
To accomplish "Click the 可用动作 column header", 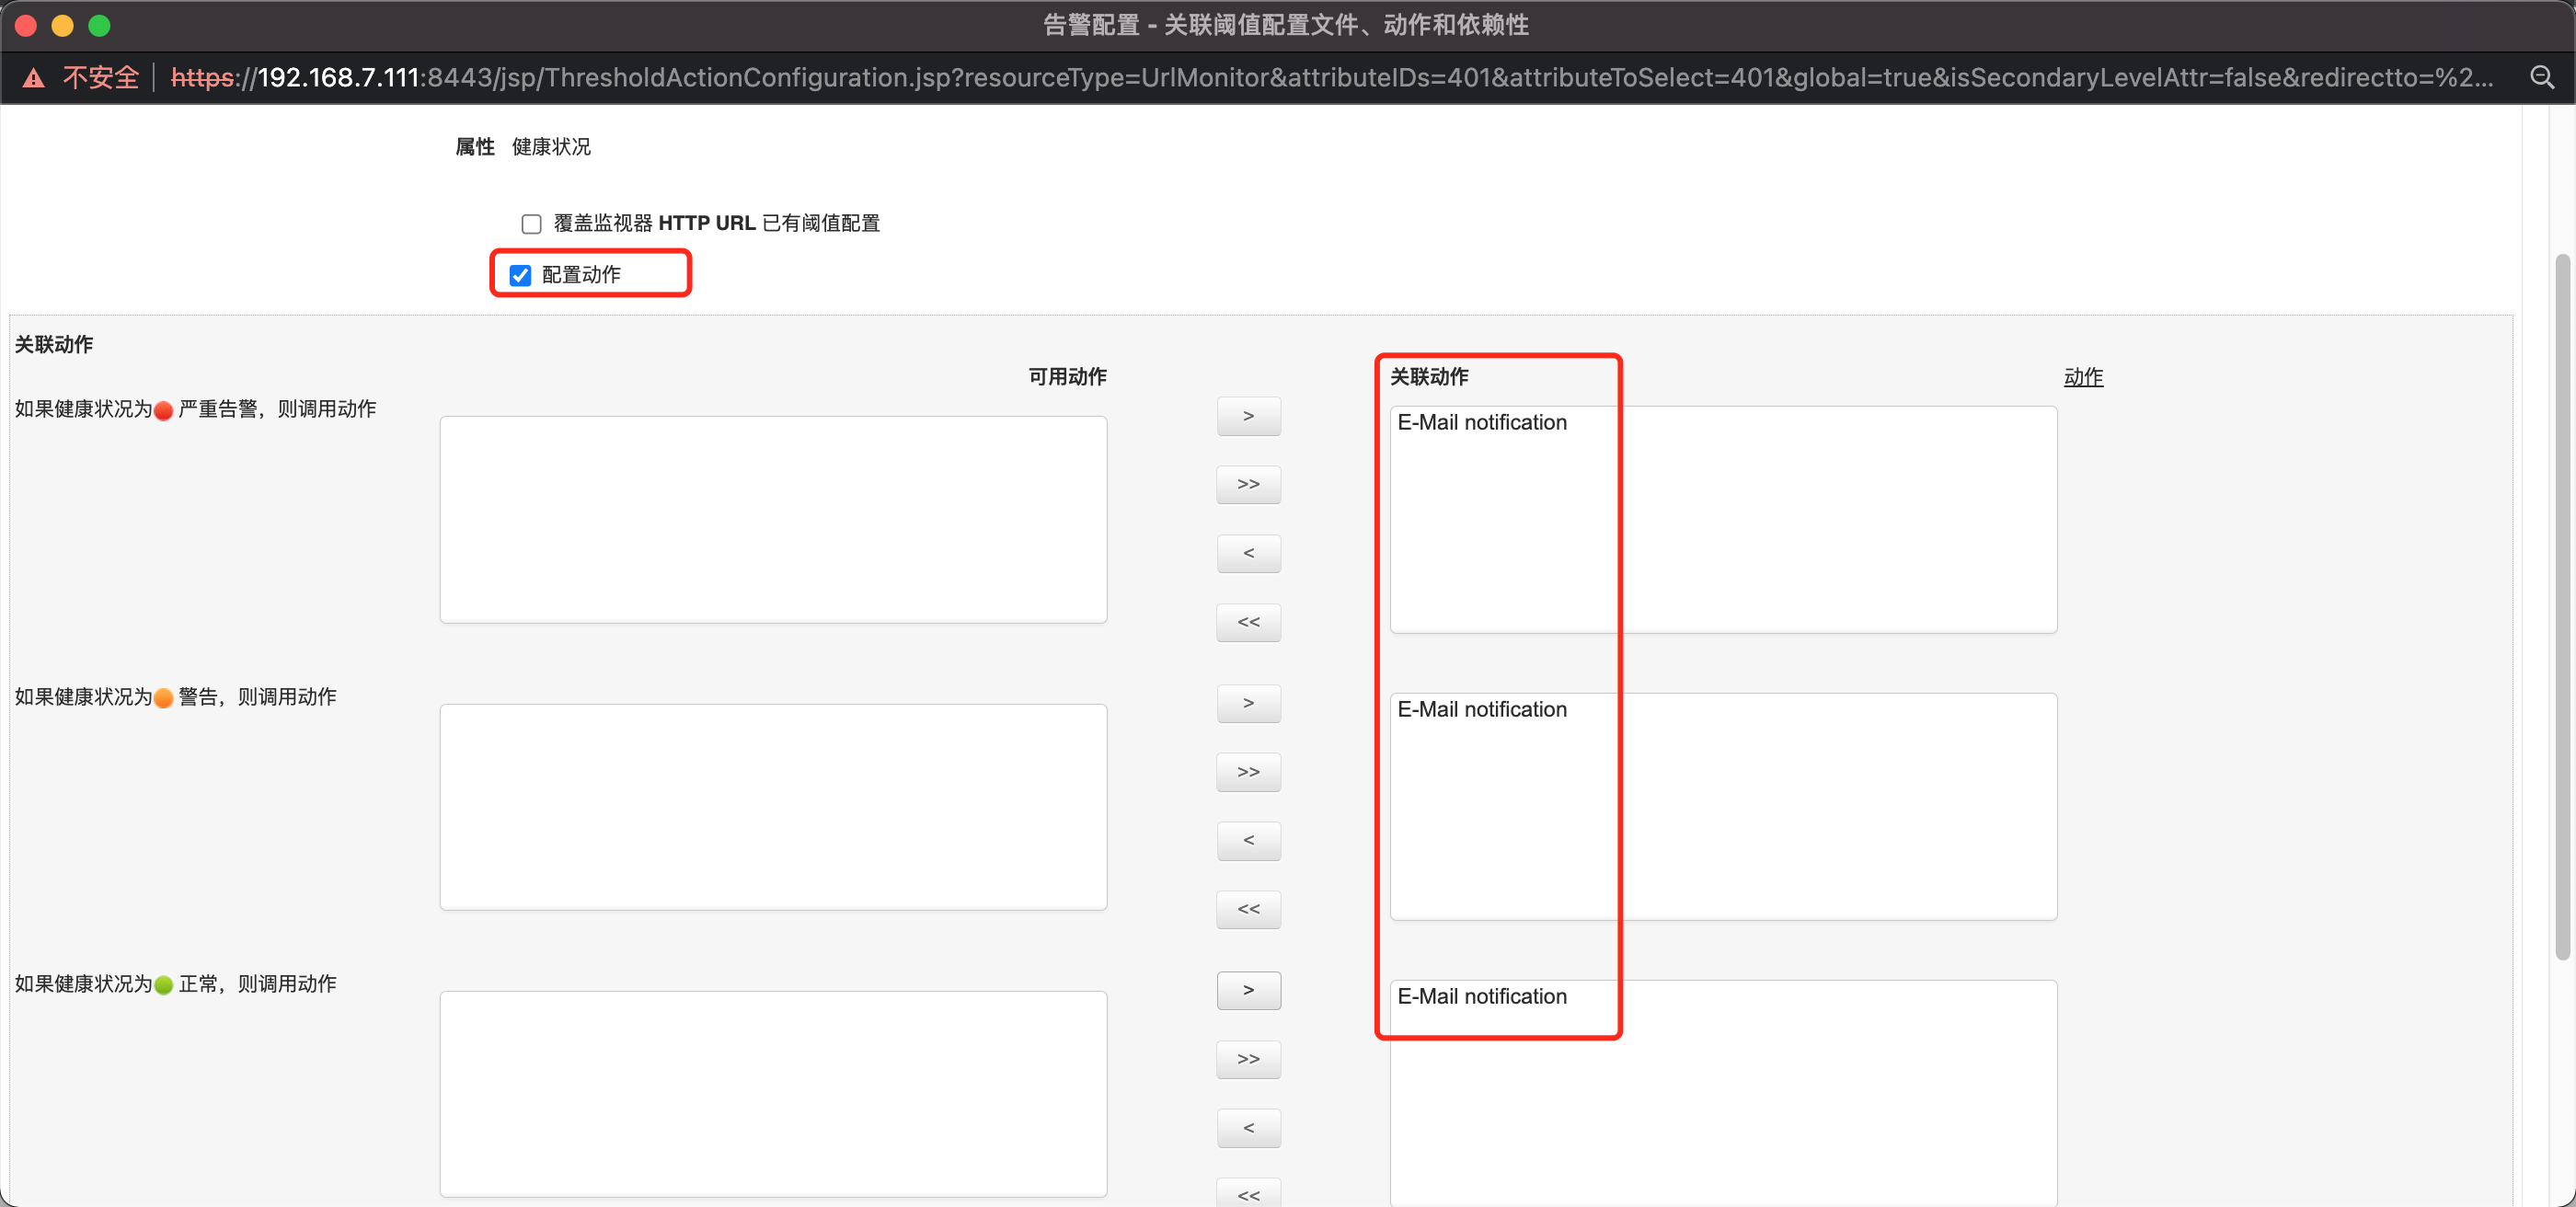I will [x=1067, y=377].
